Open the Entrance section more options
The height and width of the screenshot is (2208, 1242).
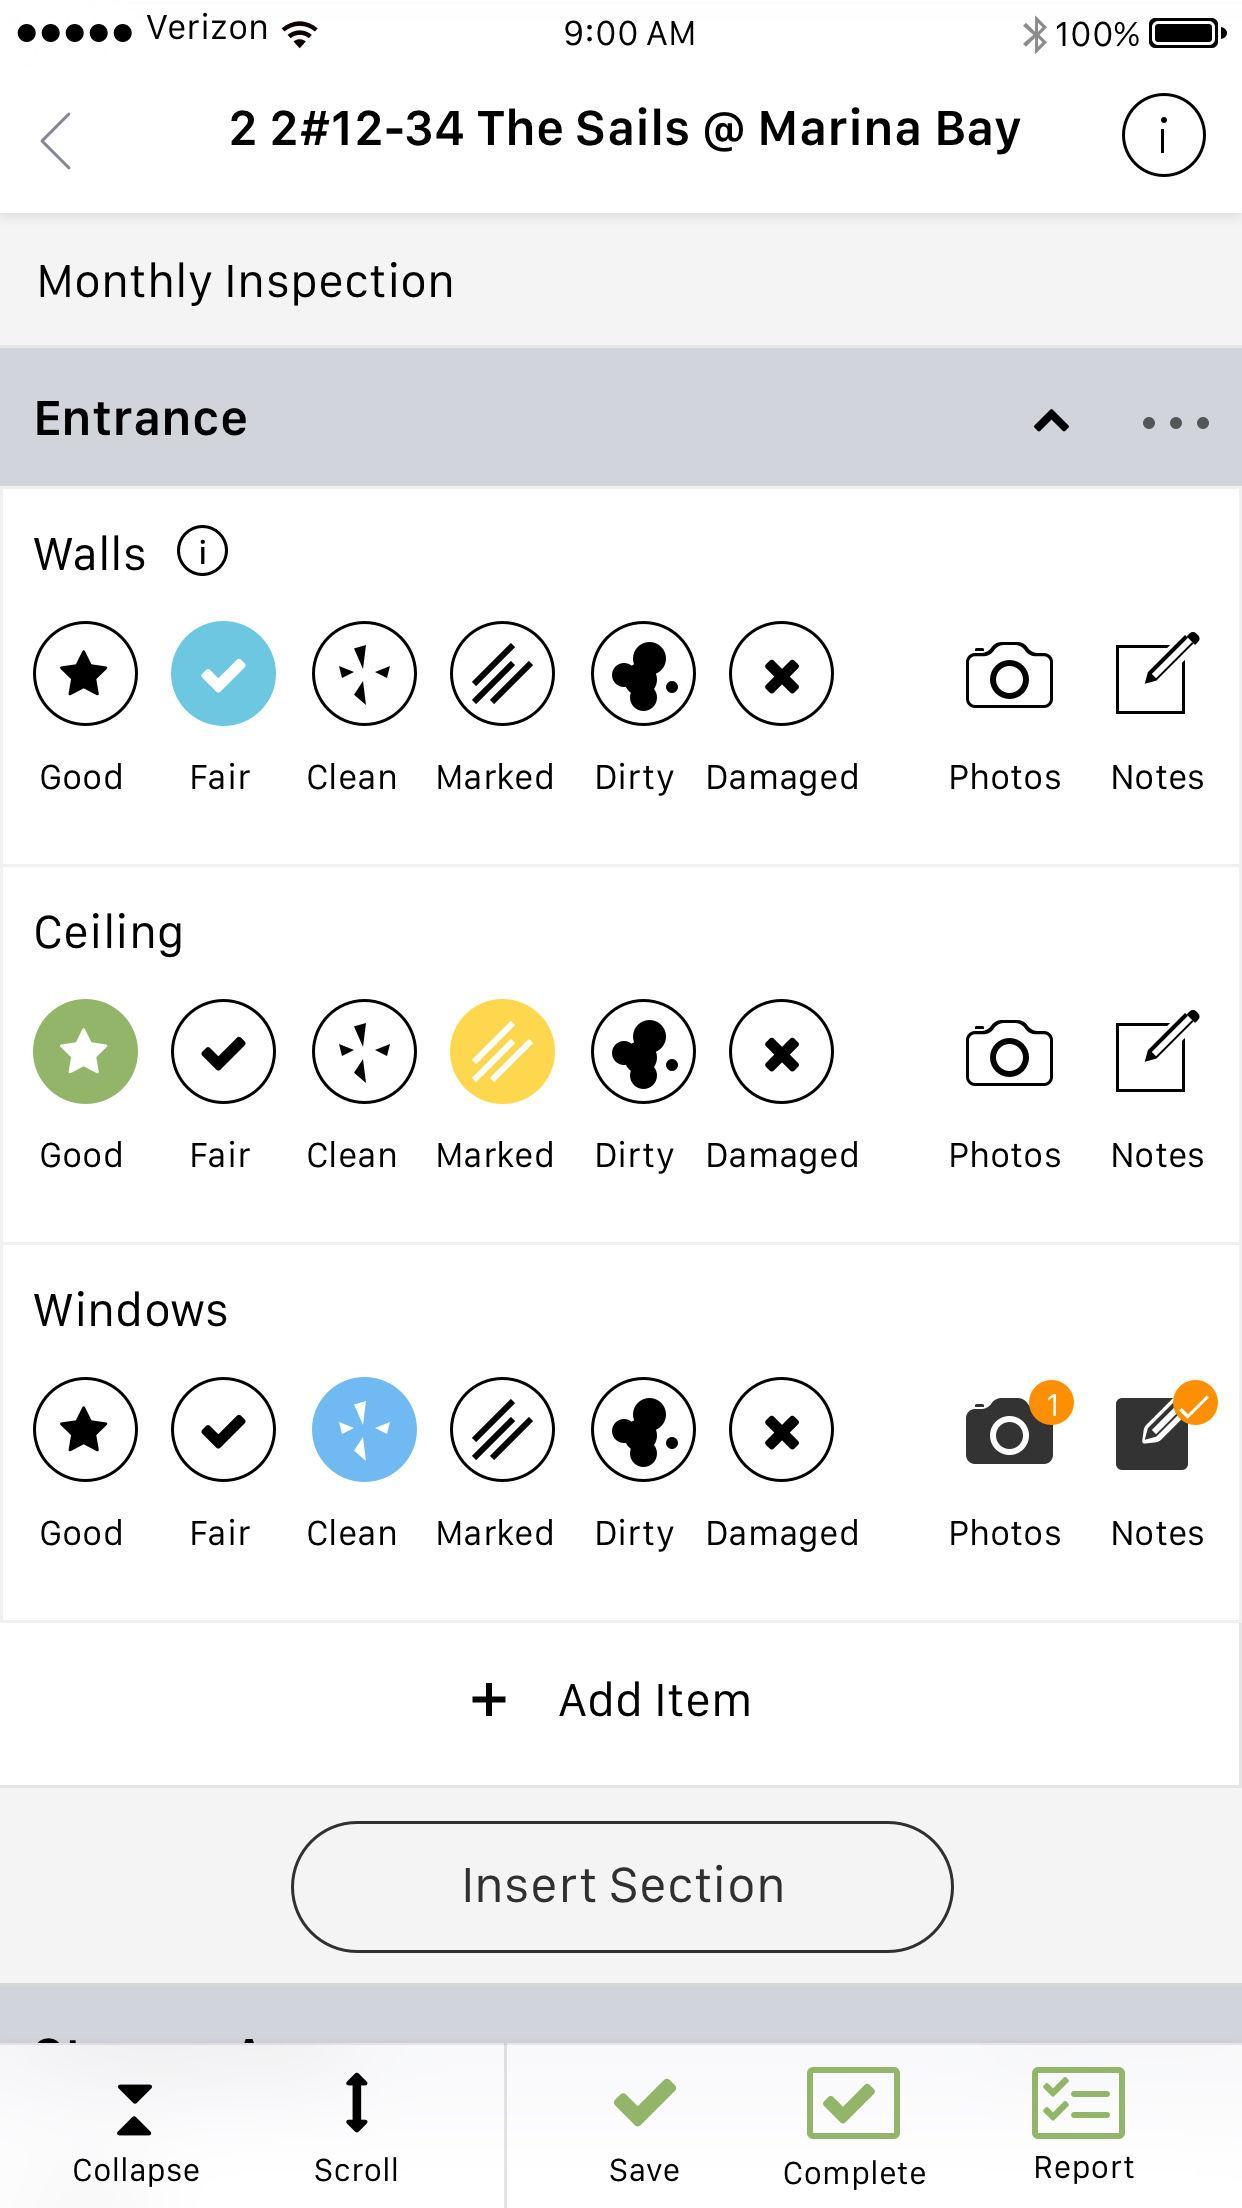[x=1175, y=423]
